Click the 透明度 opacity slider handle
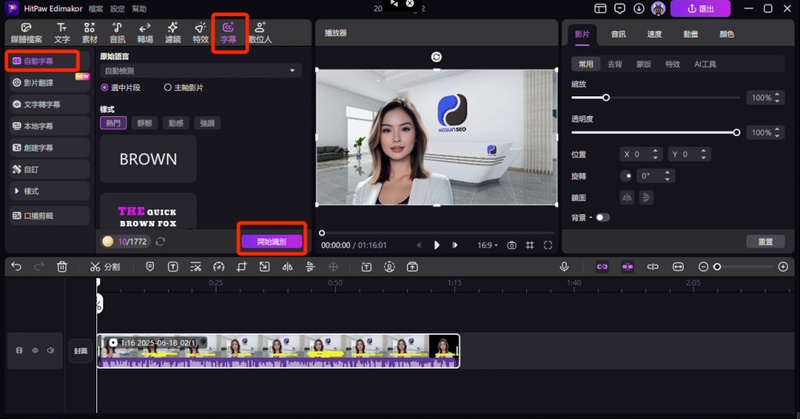Screen dimensions: 800x419 point(737,132)
